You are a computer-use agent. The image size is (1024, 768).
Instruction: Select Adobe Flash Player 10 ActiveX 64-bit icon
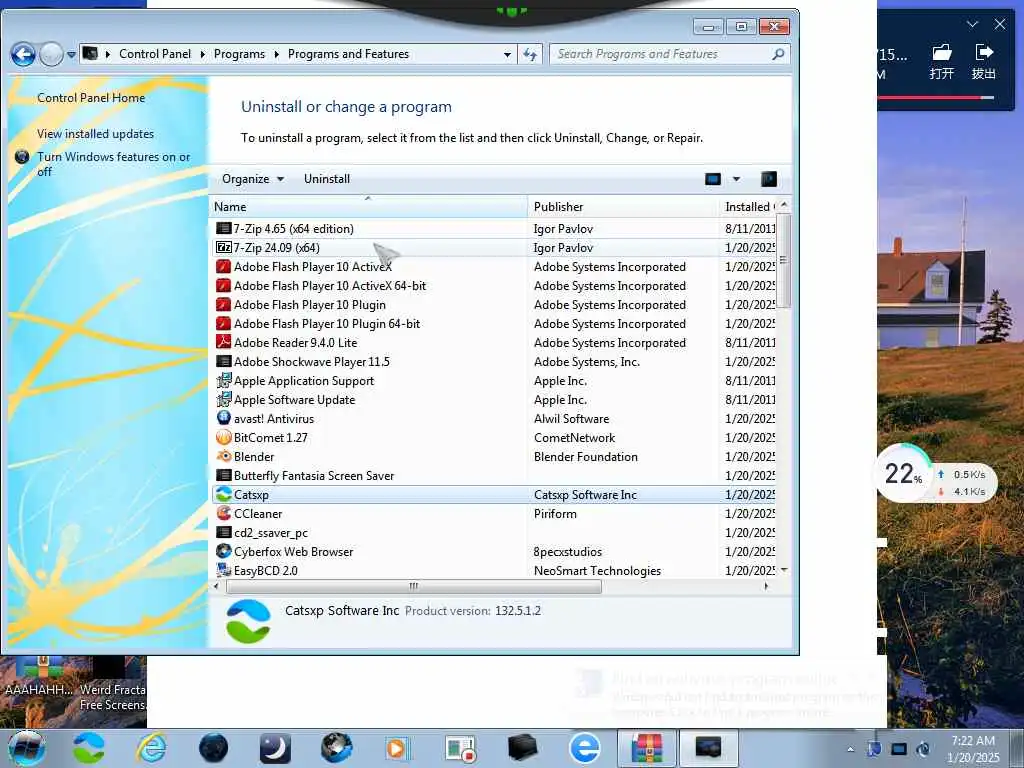223,285
